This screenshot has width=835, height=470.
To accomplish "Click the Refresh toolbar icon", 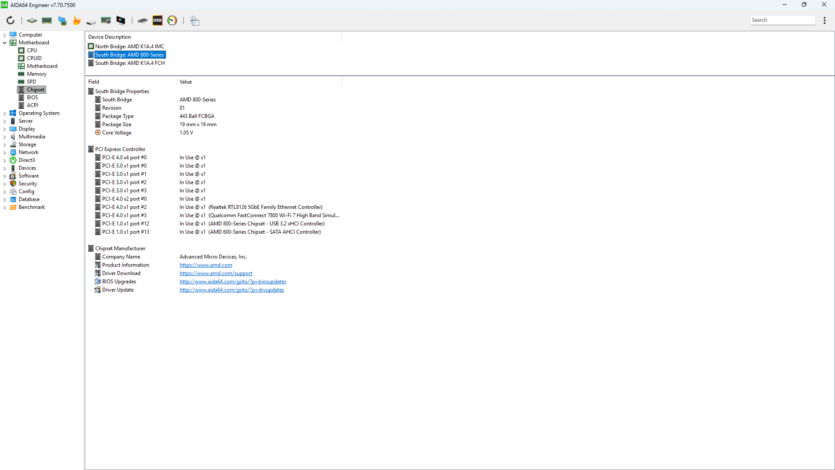I will pos(10,20).
